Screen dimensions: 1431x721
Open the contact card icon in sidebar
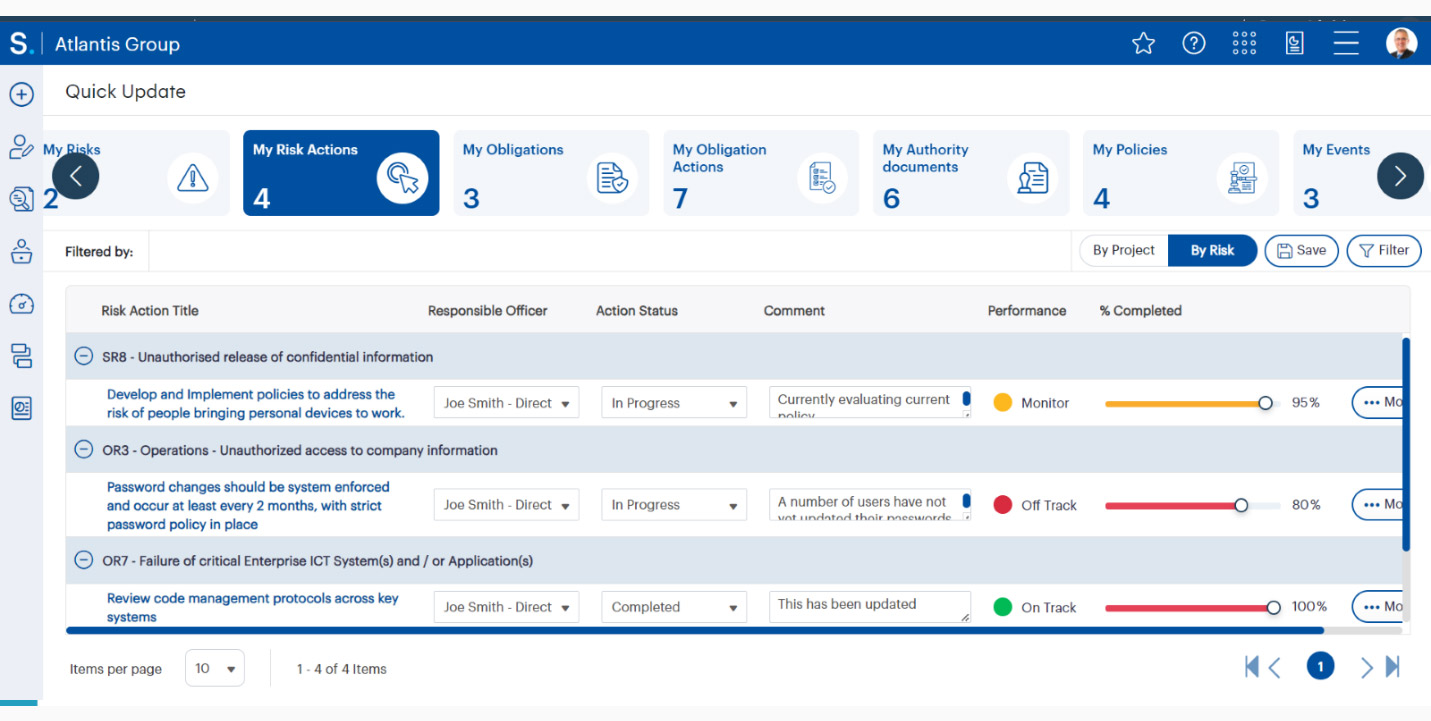22,408
